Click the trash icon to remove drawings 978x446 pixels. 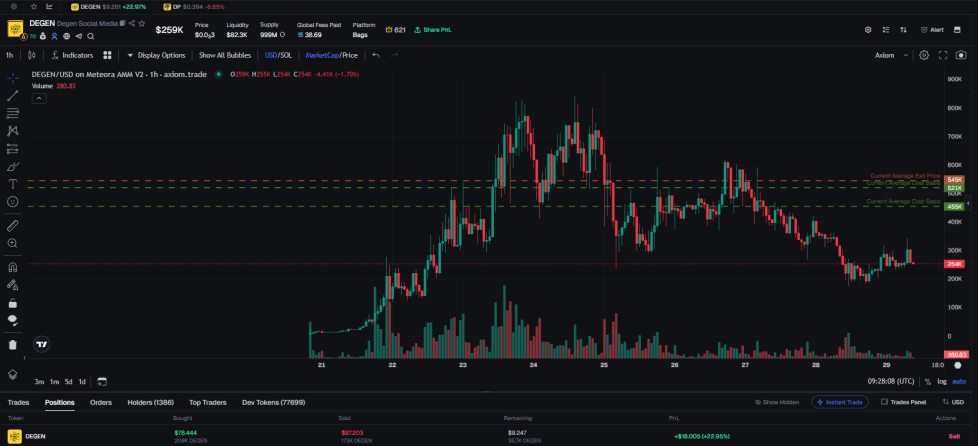(x=13, y=344)
